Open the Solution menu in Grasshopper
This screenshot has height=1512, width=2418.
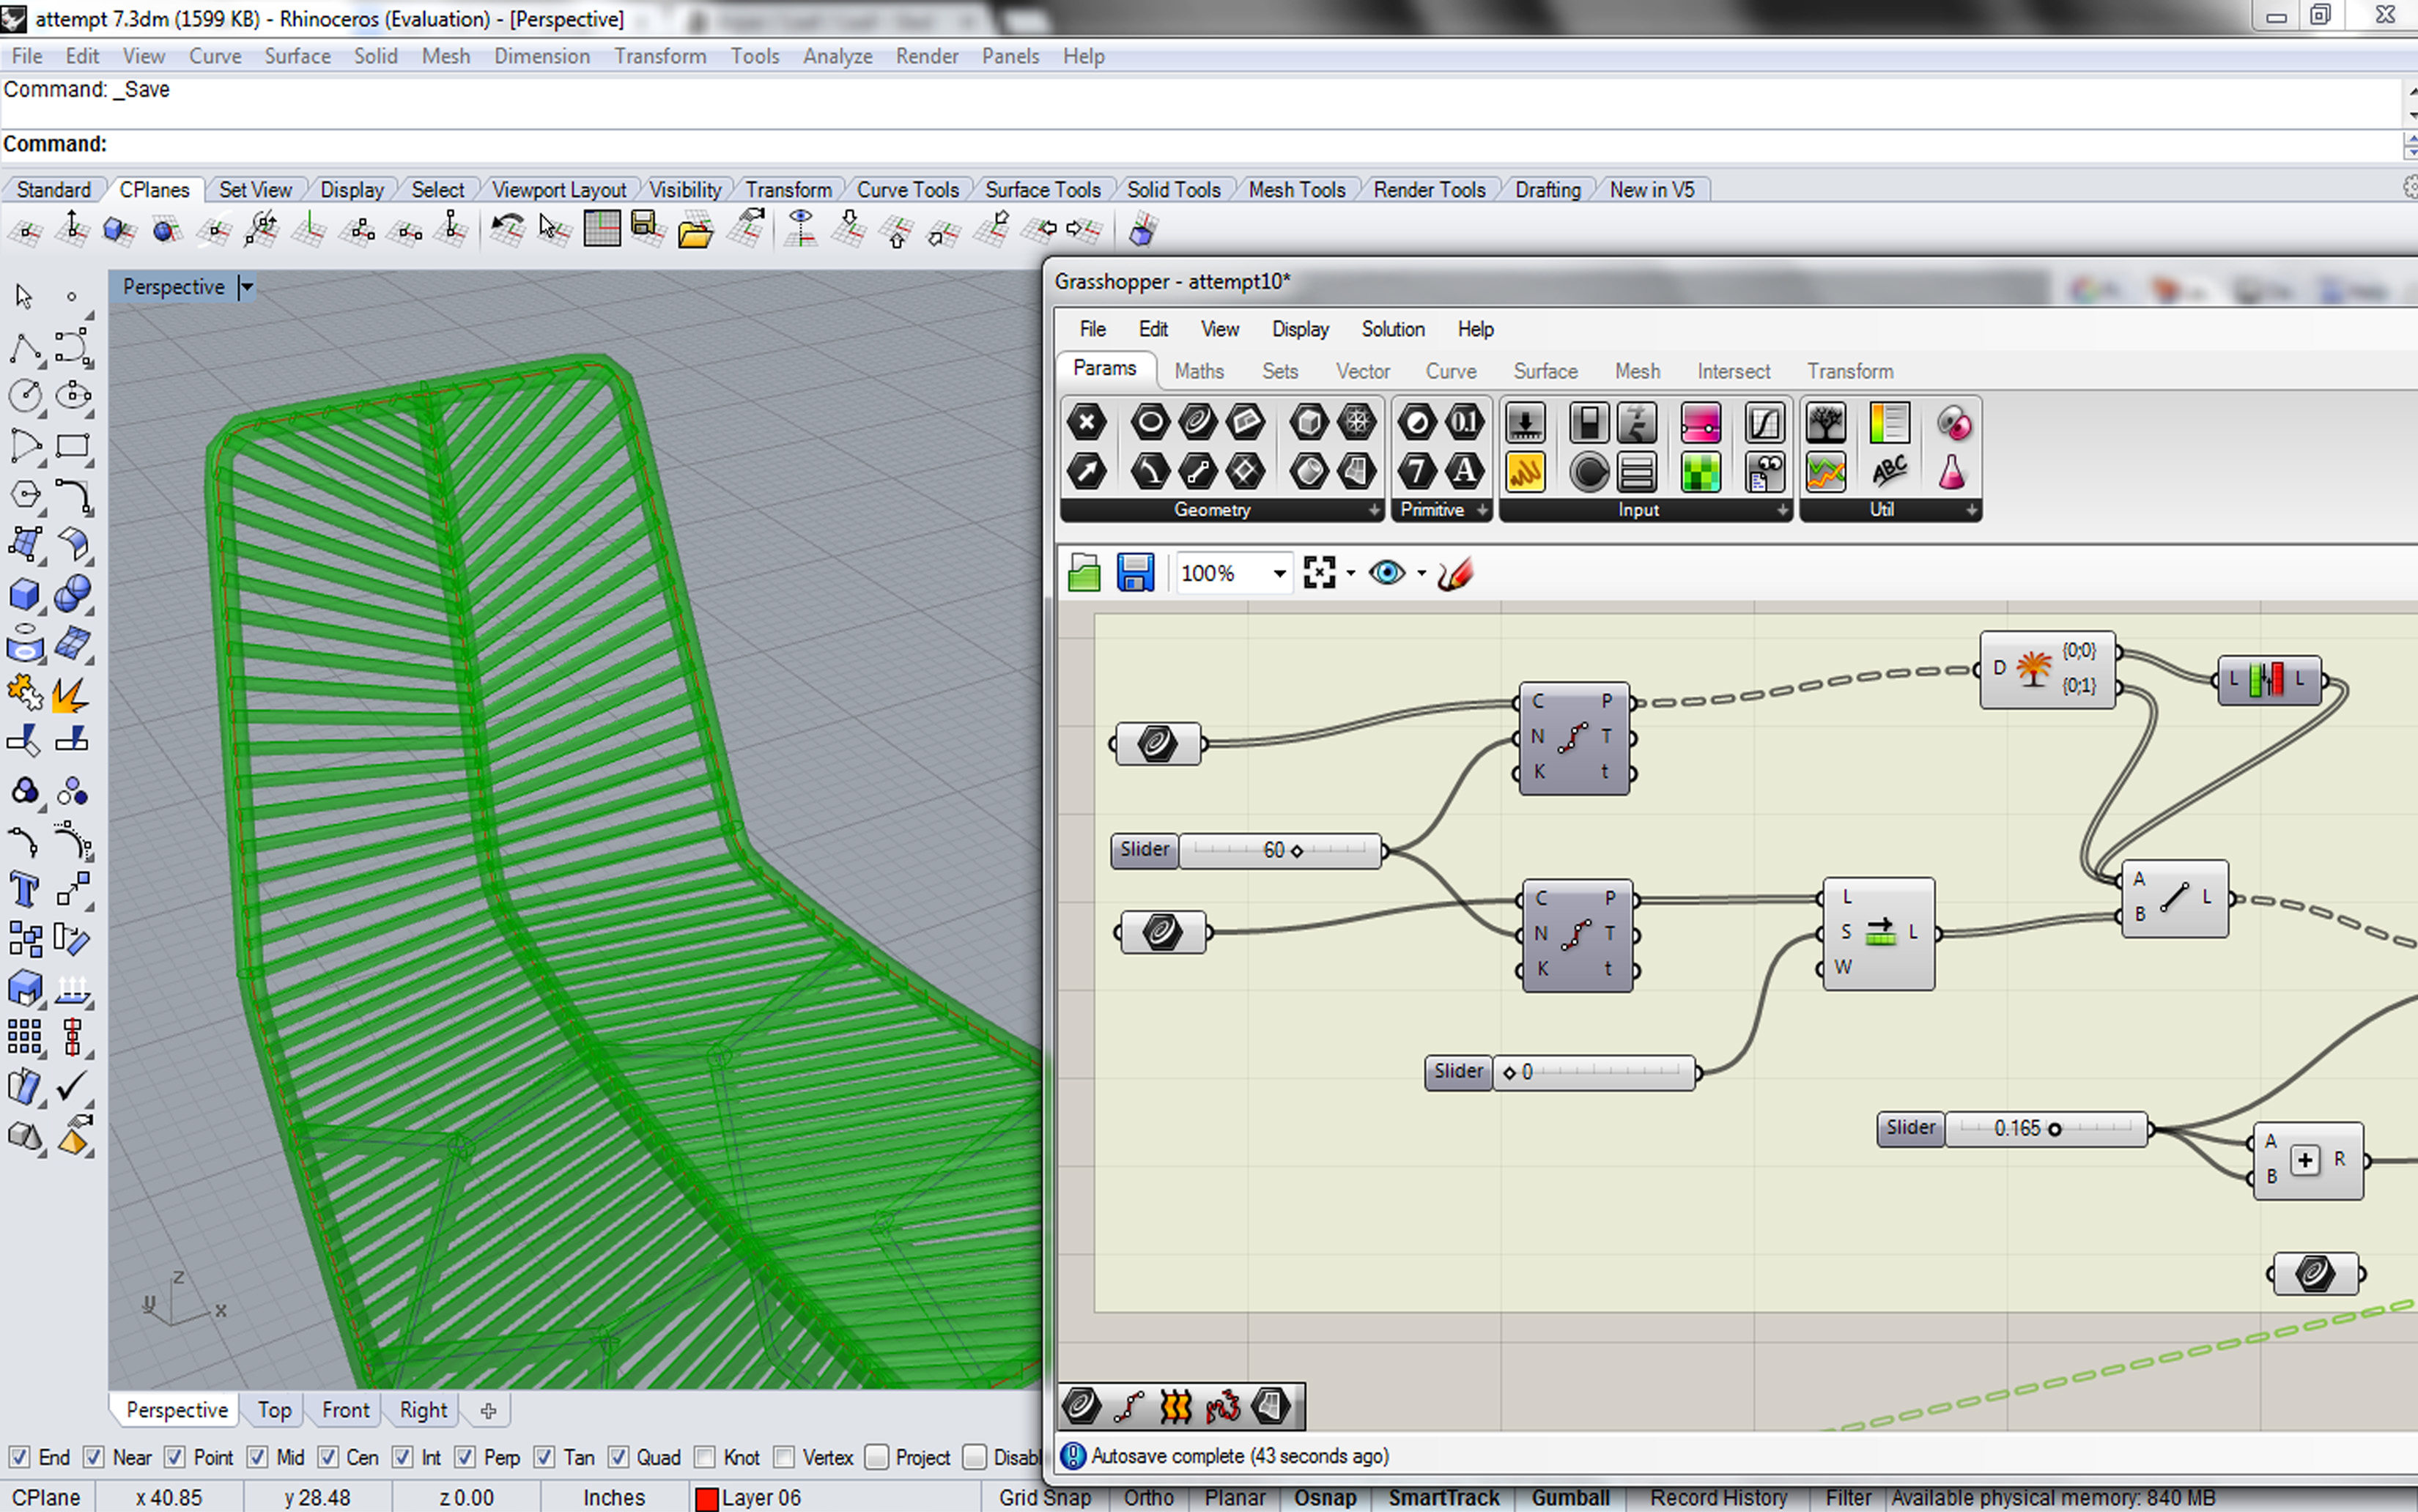(1392, 329)
